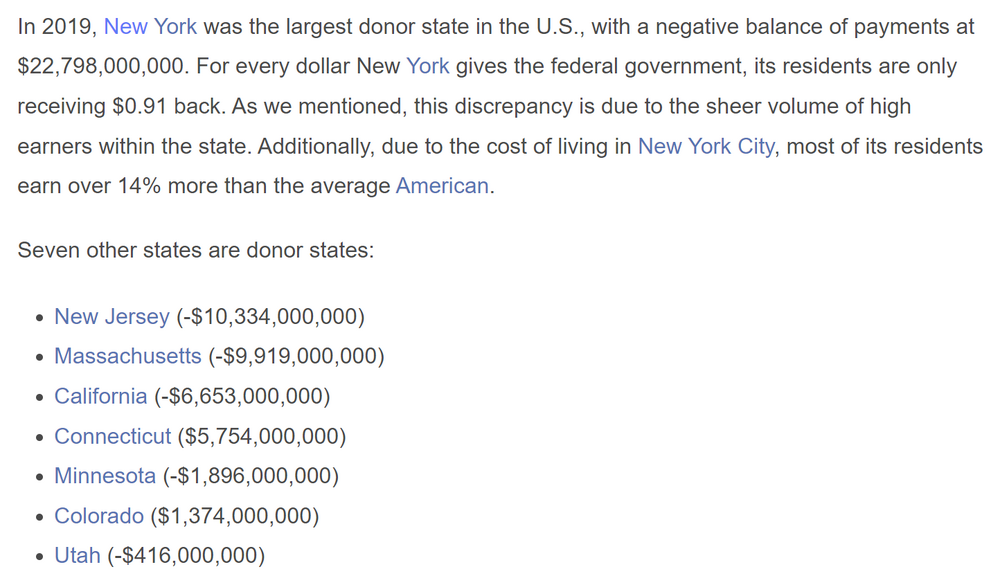Click the $5,754,000,000 amount beside Connecticut
Viewport: 1000px width, 585px height.
click(261, 437)
